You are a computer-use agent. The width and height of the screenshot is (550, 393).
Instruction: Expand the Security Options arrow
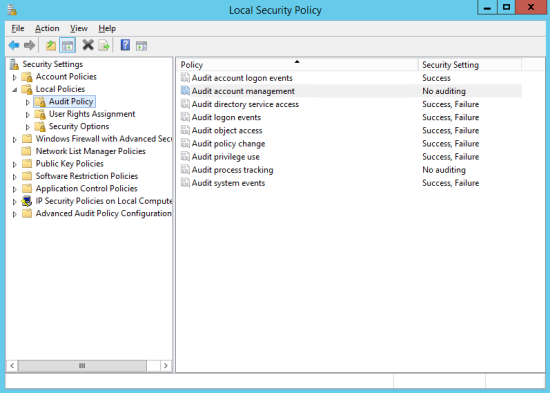point(28,127)
